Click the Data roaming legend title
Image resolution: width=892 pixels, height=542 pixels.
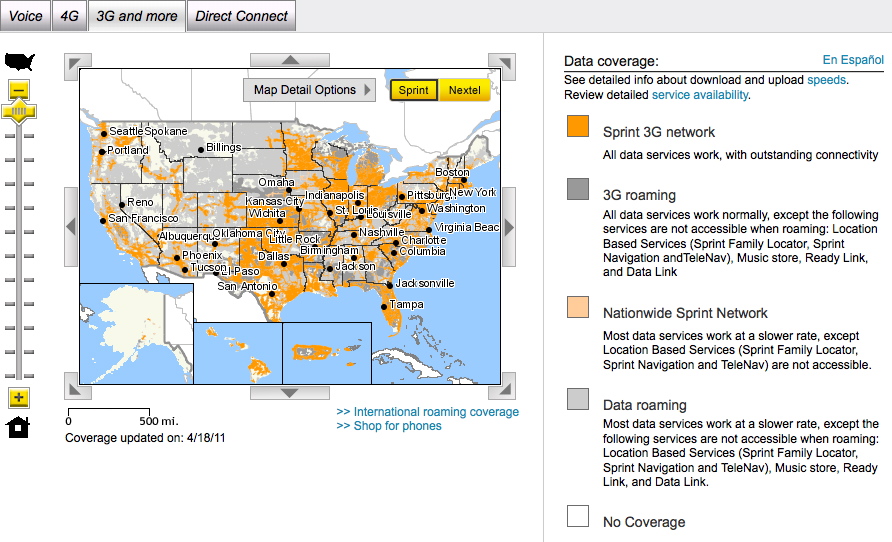coord(645,405)
